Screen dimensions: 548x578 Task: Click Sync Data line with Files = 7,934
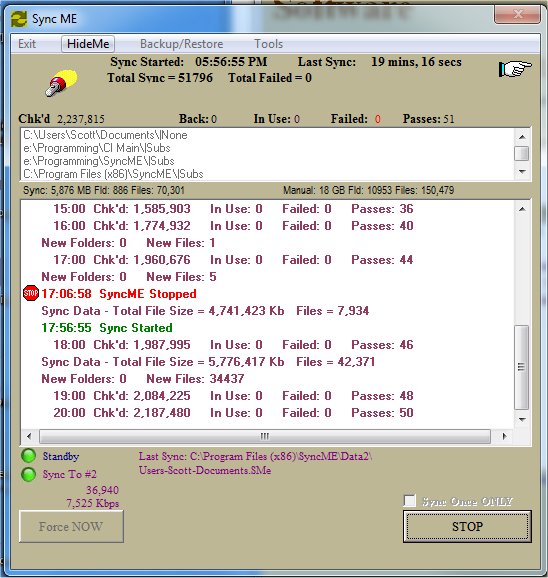(x=205, y=310)
